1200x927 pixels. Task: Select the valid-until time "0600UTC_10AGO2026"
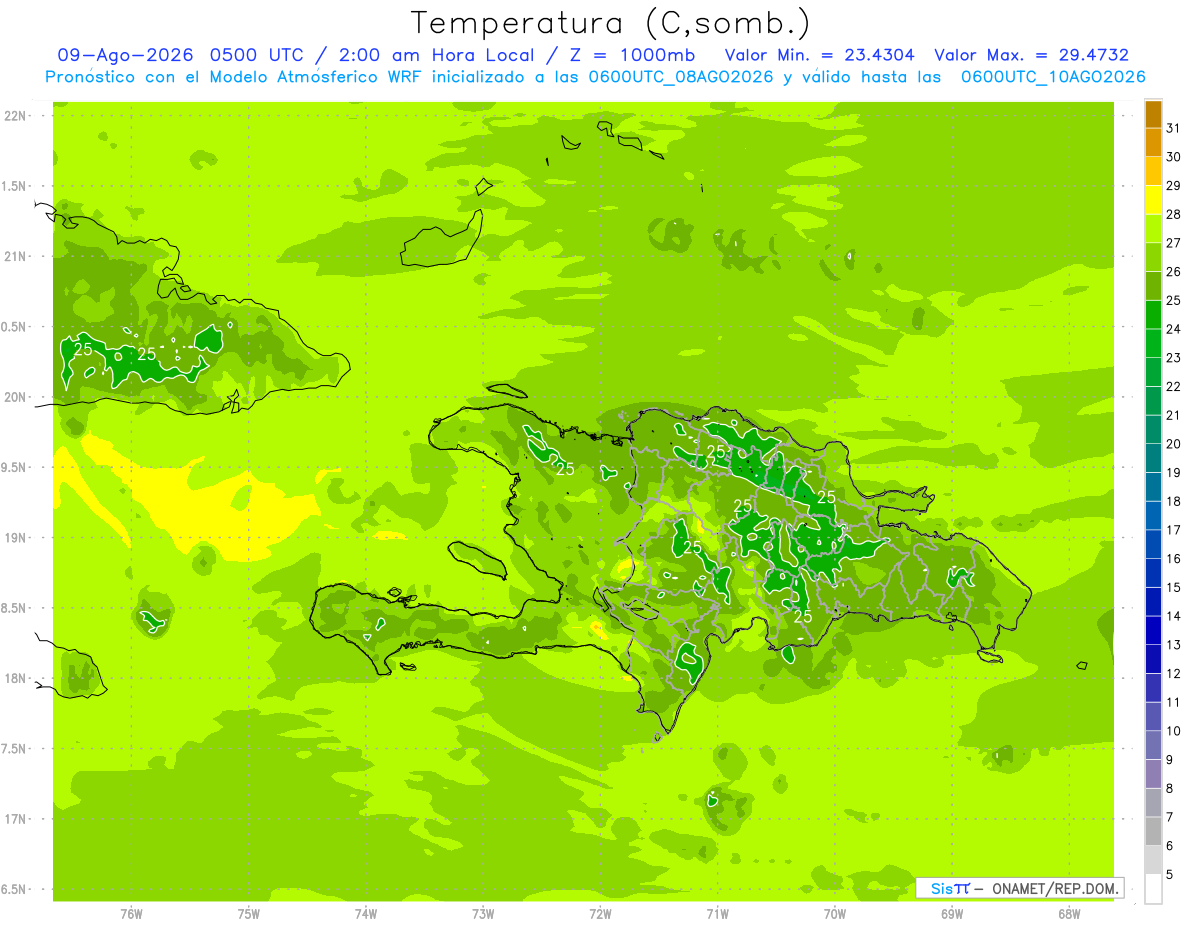1053,77
